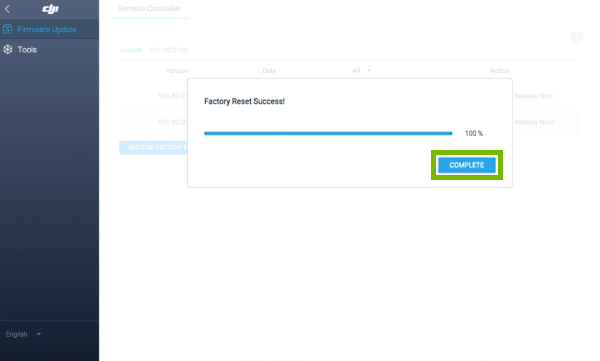Click the refresh icon at top right
The image size is (600, 361).
coord(577,37)
